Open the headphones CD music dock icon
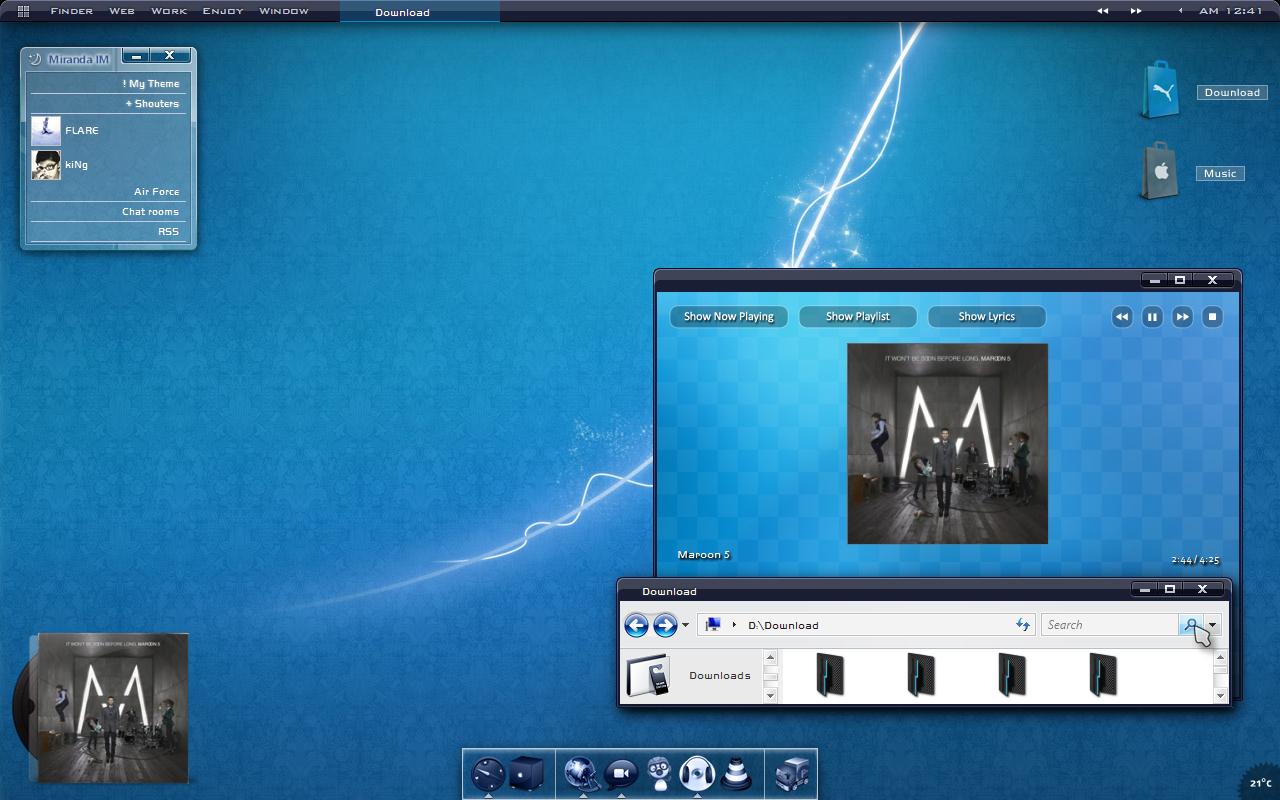The height and width of the screenshot is (800, 1280). click(x=697, y=774)
